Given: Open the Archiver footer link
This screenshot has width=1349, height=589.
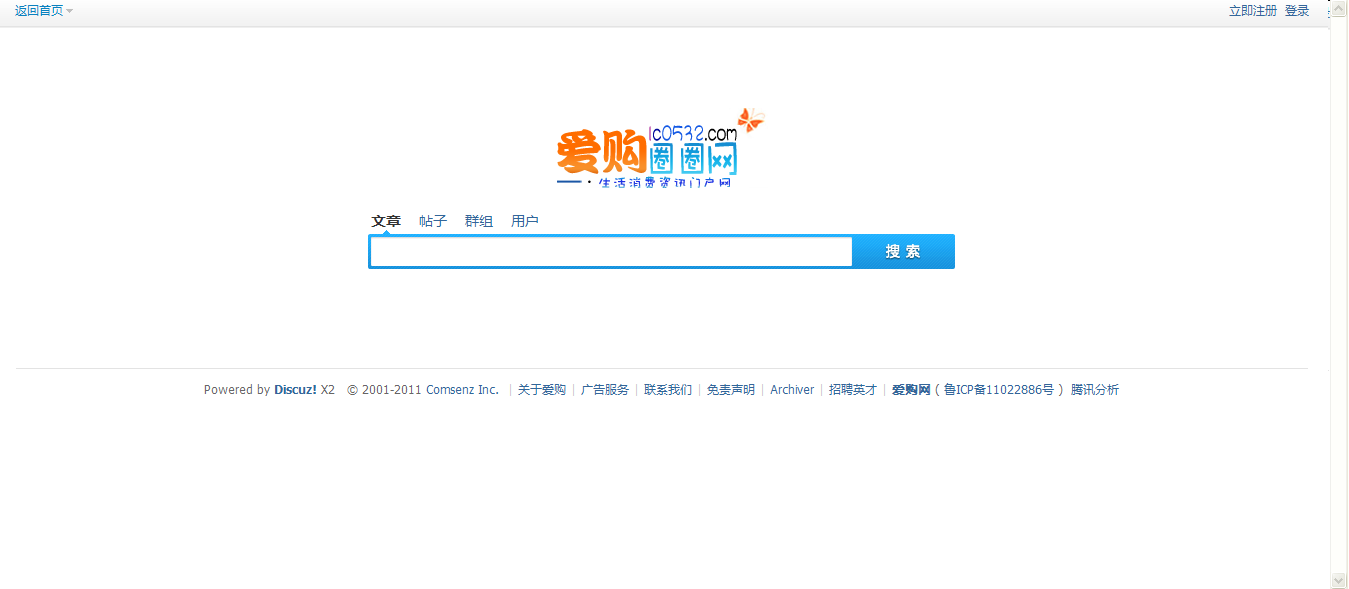Looking at the screenshot, I should click(x=792, y=390).
